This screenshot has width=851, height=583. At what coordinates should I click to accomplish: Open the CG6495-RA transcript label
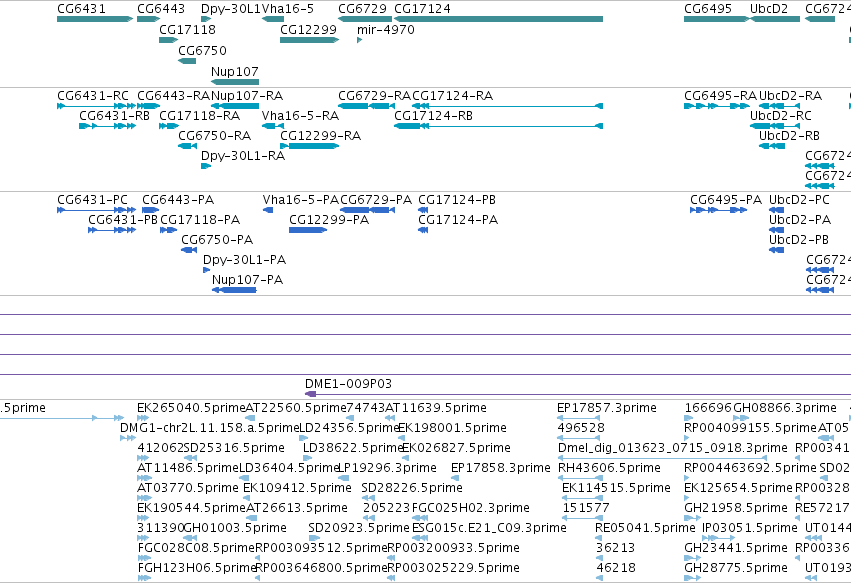click(720, 96)
